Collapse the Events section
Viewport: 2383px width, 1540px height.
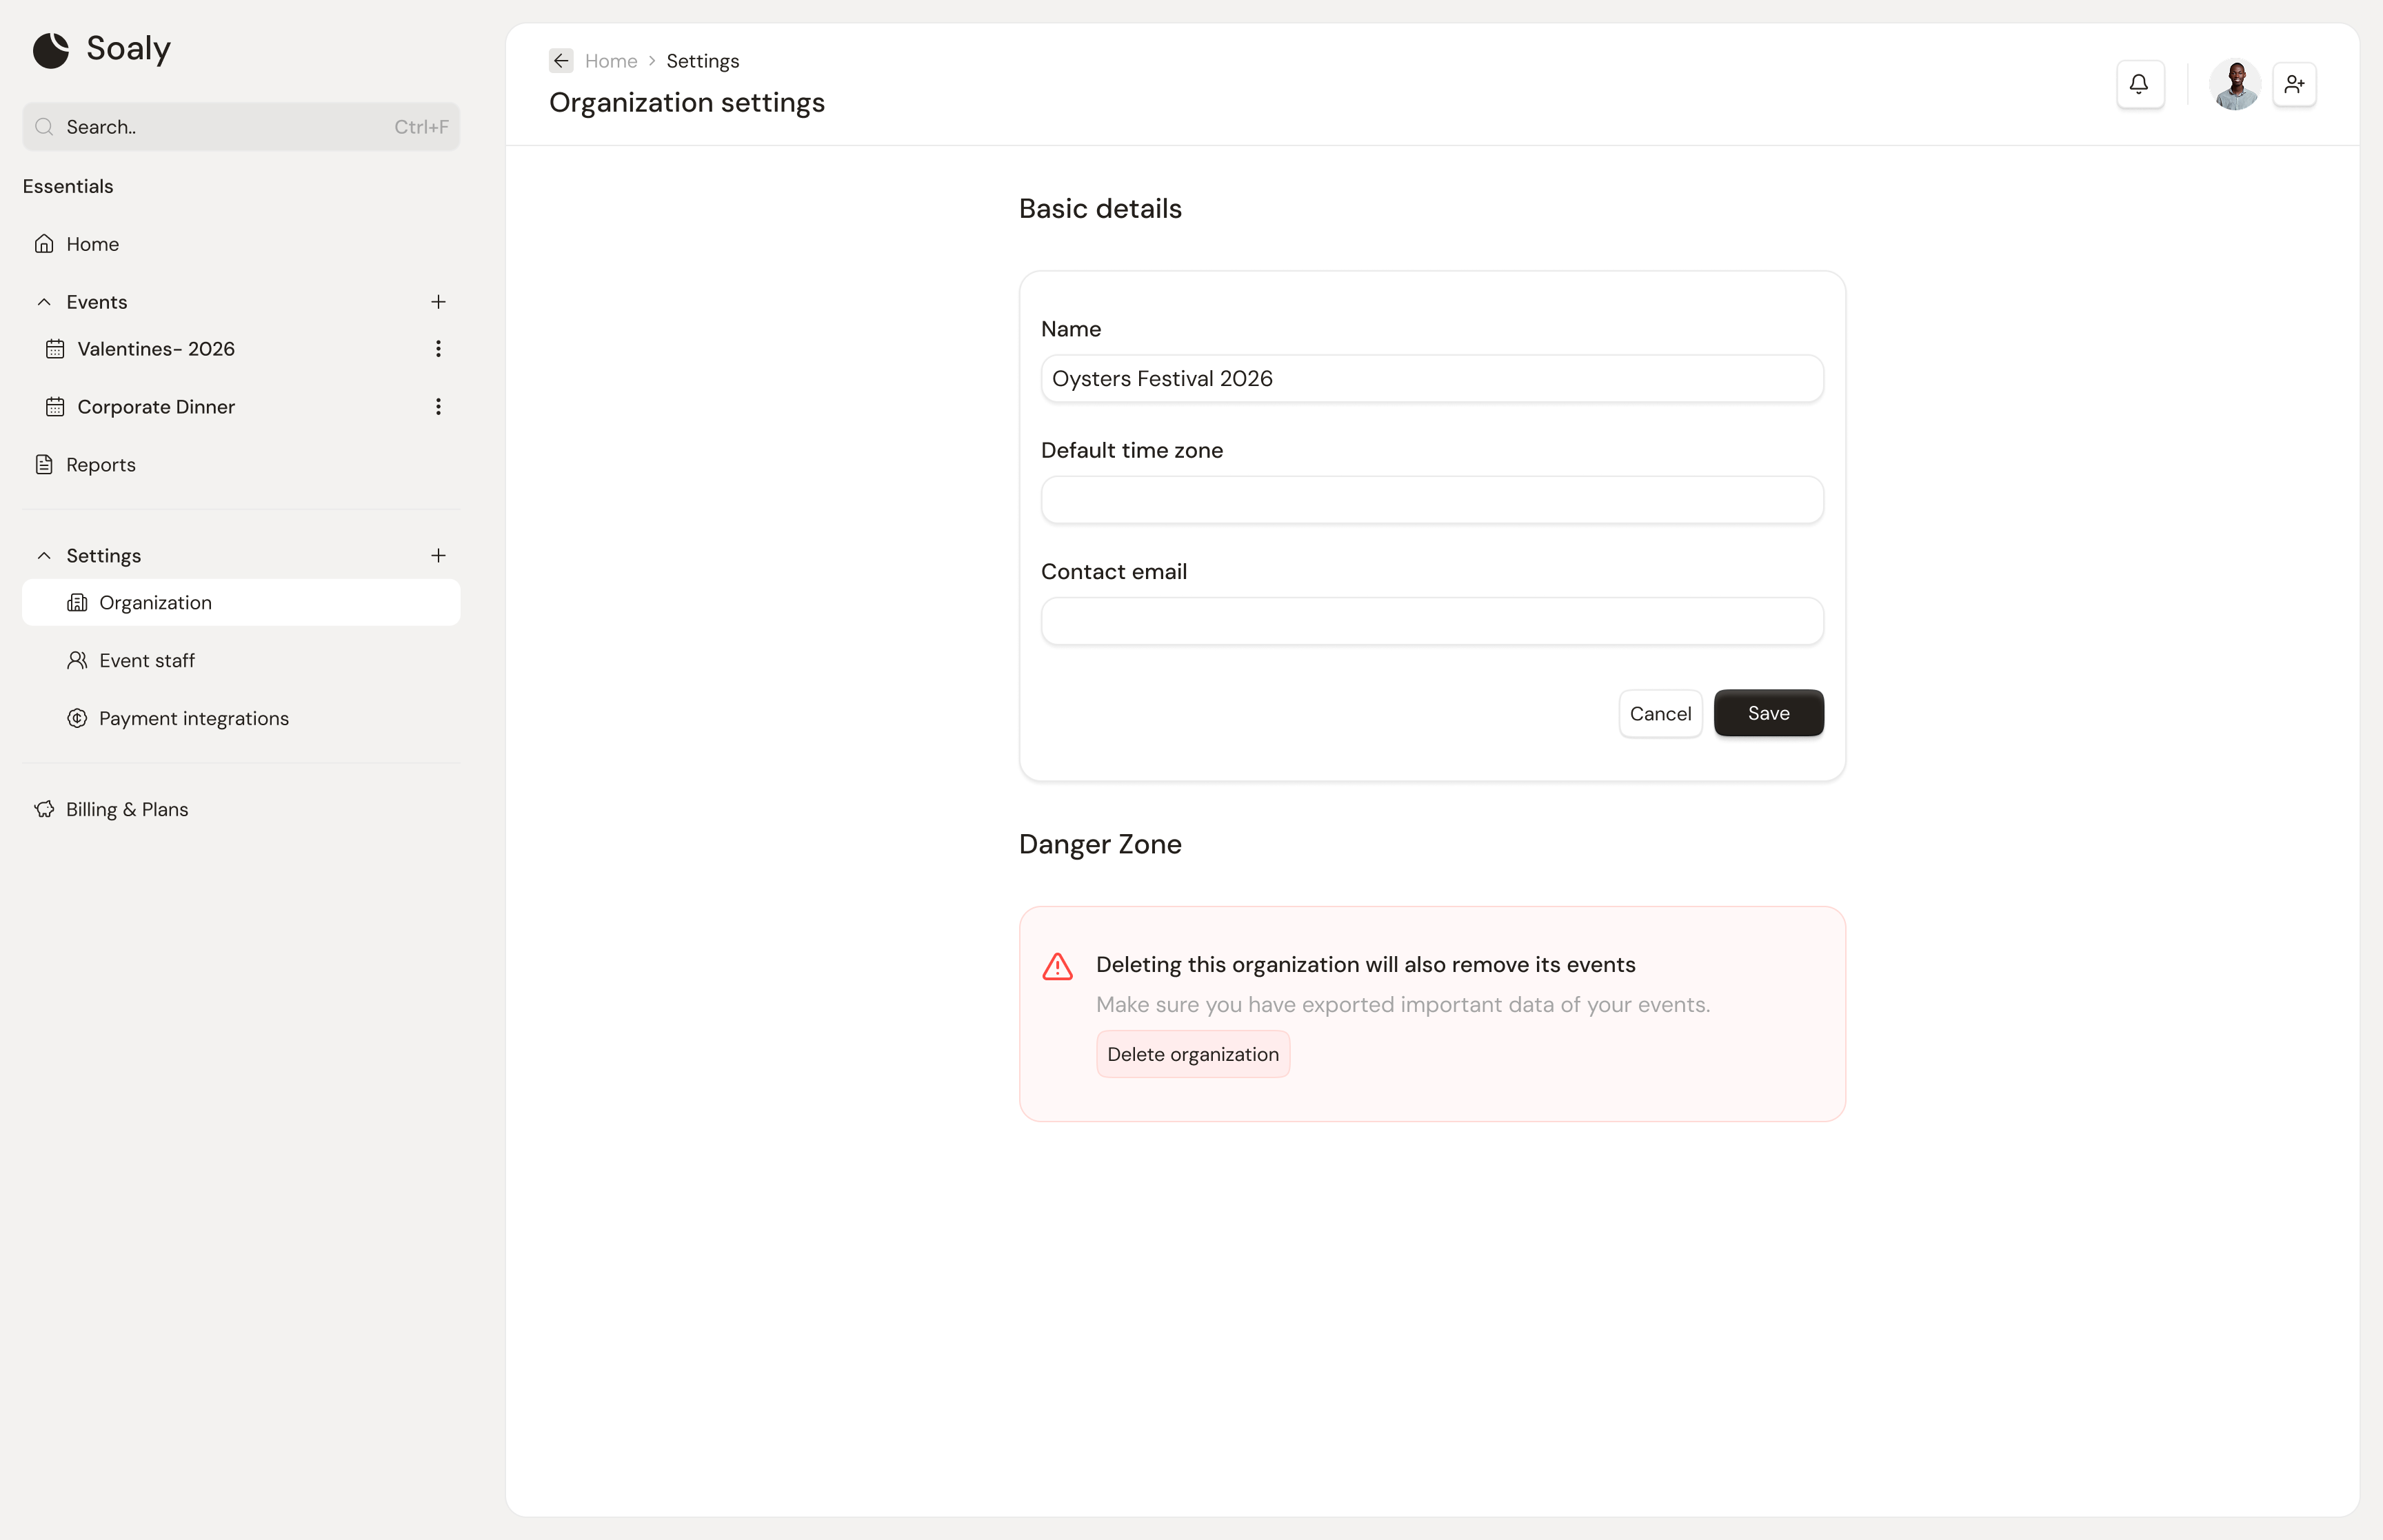click(x=44, y=302)
